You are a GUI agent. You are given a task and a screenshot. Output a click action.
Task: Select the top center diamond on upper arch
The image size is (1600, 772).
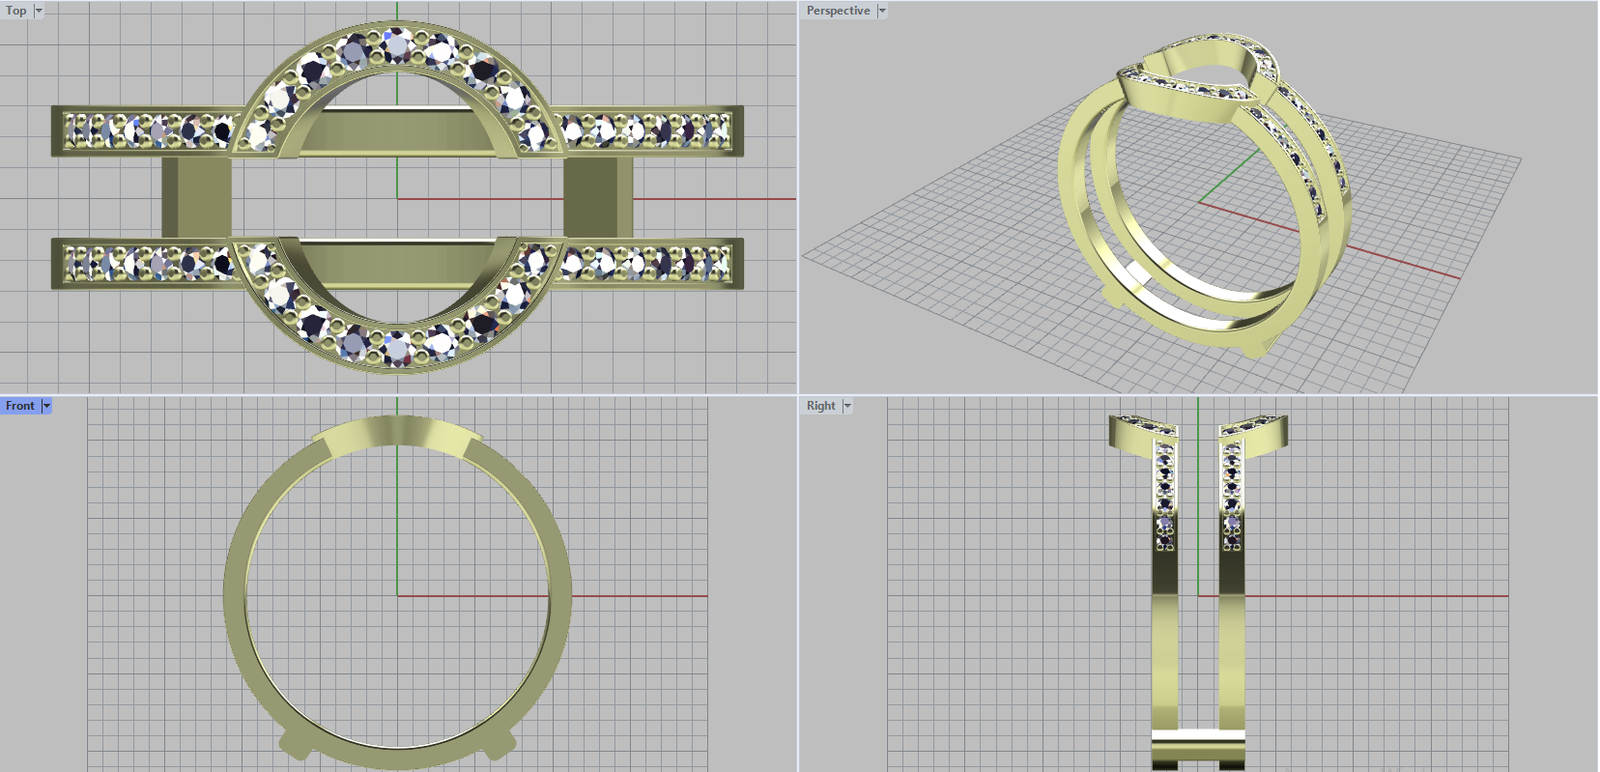click(x=398, y=44)
